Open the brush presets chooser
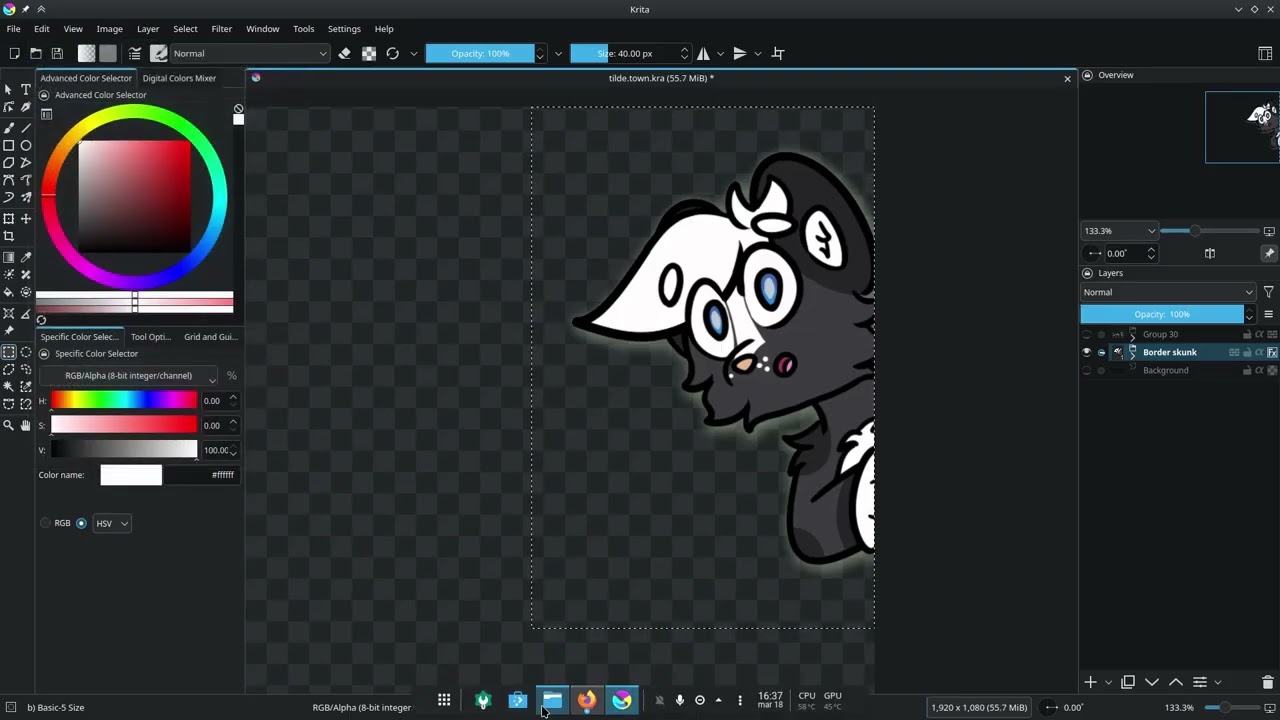This screenshot has width=1280, height=720. pyautogui.click(x=158, y=53)
